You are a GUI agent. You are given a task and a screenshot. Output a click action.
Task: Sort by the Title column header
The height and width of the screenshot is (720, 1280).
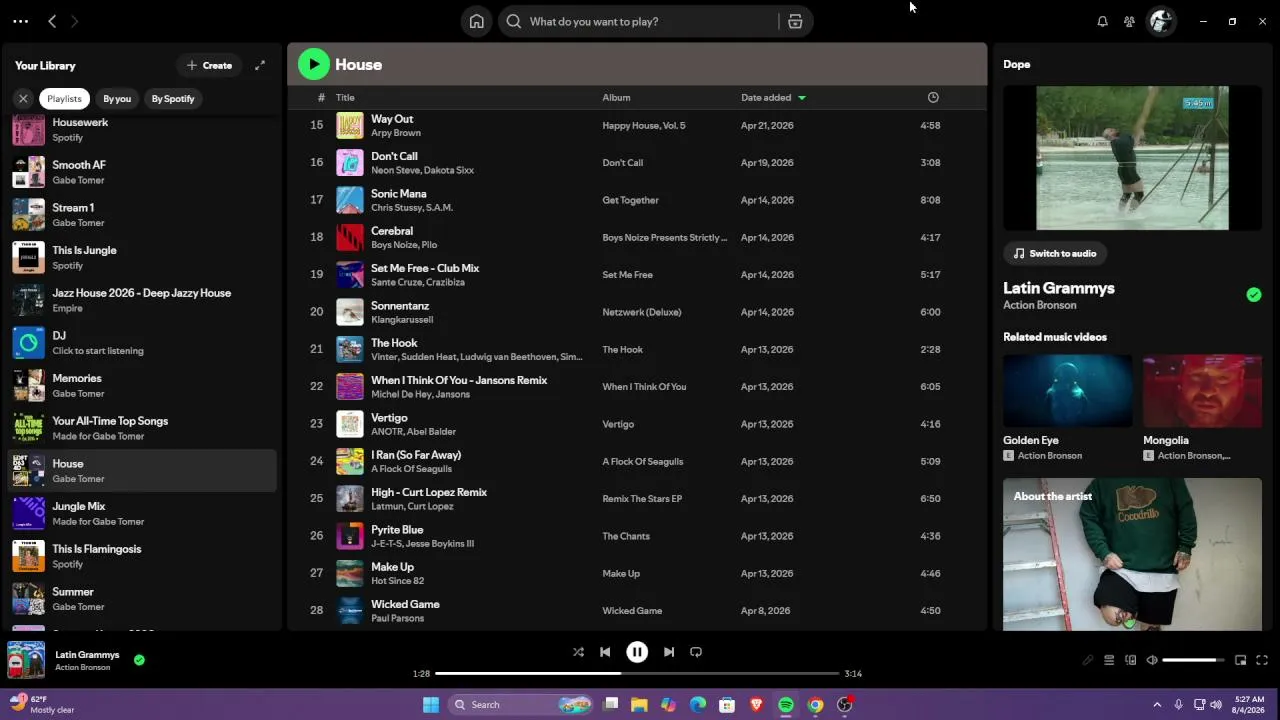(345, 97)
